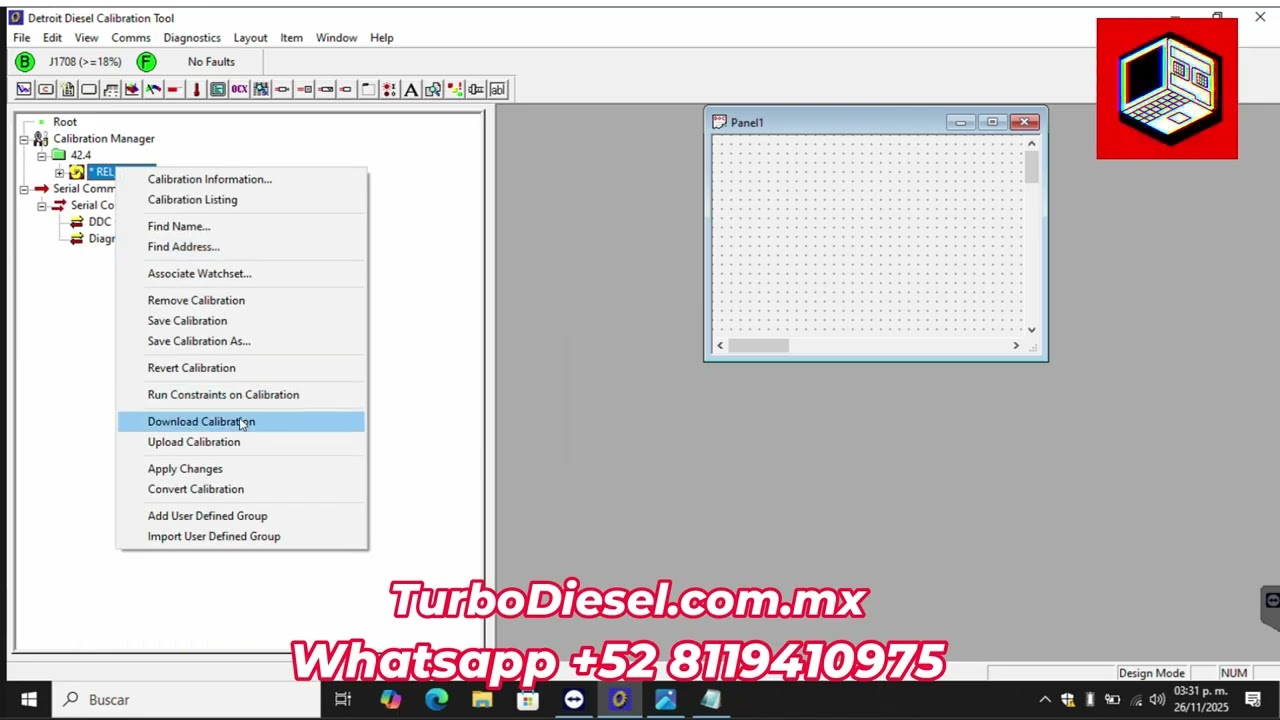Image resolution: width=1280 pixels, height=720 pixels.
Task: Choose Revert Calibration menu entry
Action: pos(241,368)
